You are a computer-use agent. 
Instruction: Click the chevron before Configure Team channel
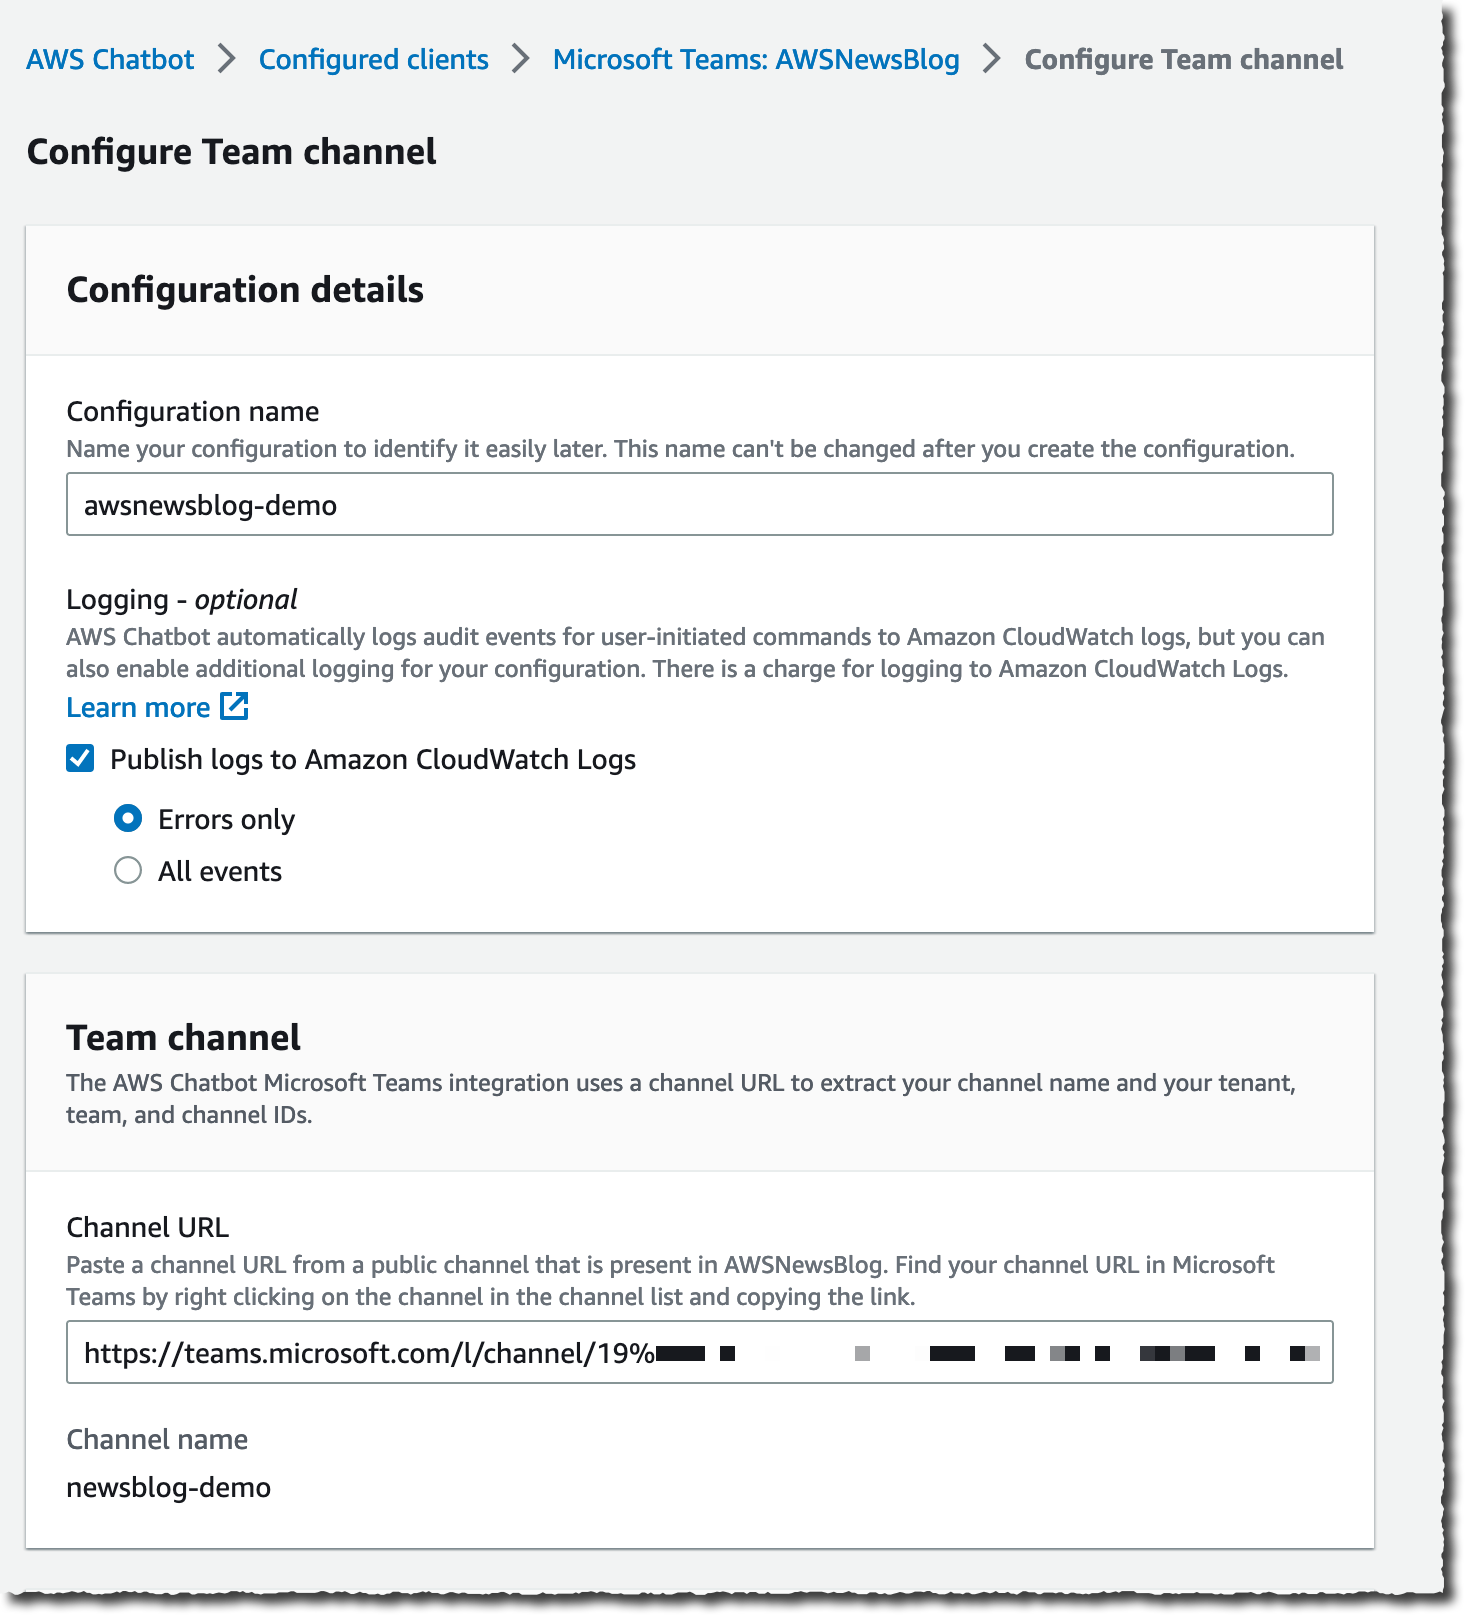991,59
